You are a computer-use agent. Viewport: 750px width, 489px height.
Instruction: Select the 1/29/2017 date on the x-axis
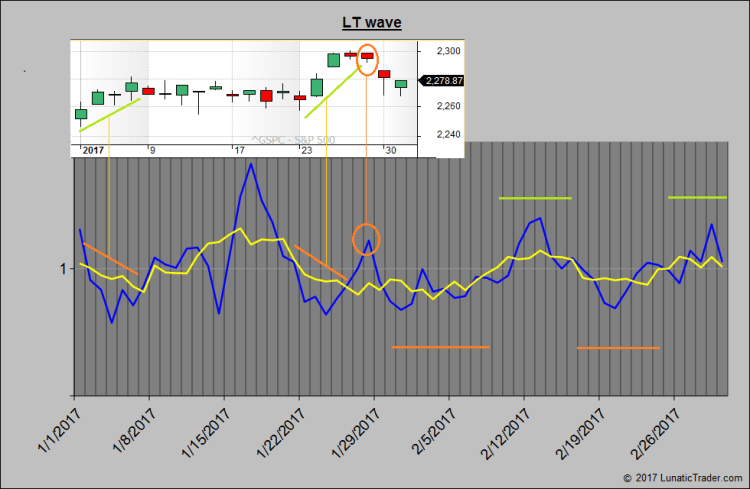352,426
